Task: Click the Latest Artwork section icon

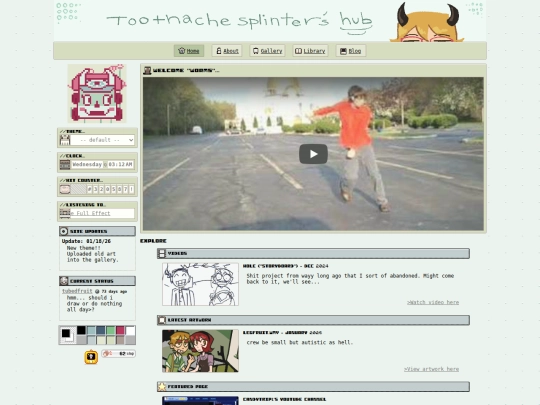Action: (162, 320)
